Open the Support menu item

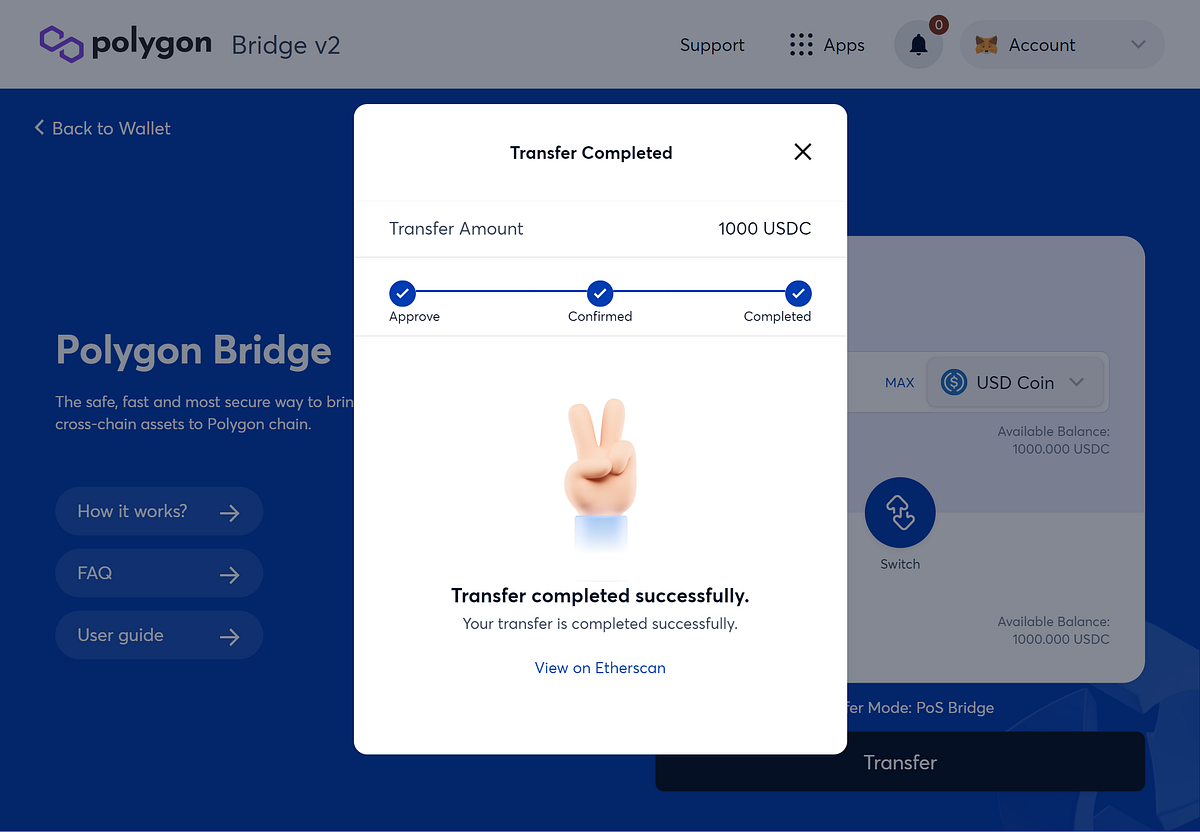[x=712, y=45]
